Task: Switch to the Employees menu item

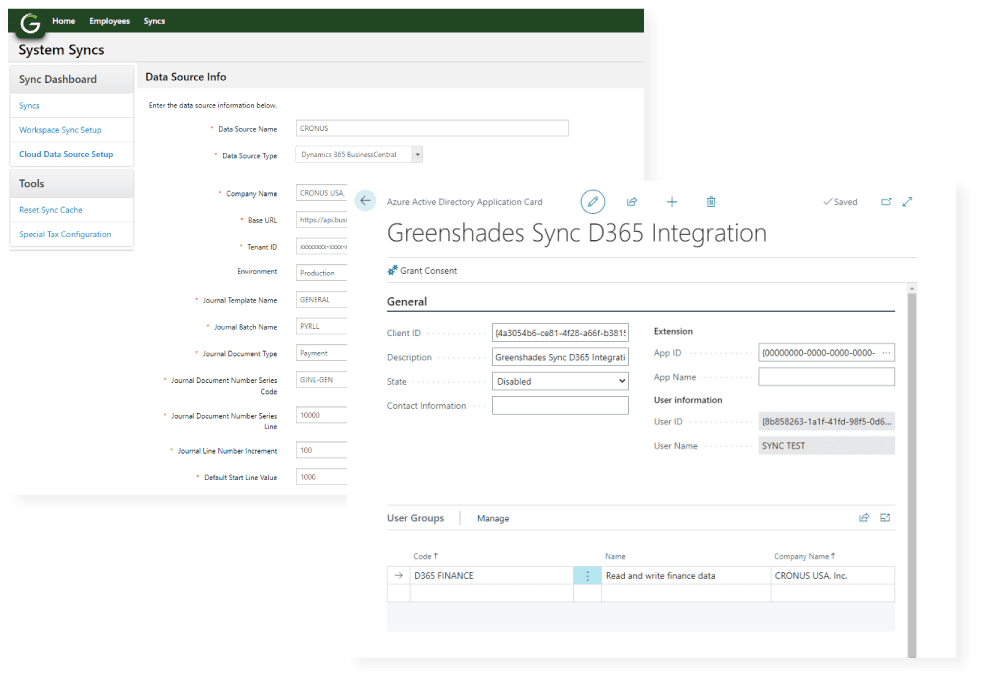Action: pyautogui.click(x=109, y=20)
